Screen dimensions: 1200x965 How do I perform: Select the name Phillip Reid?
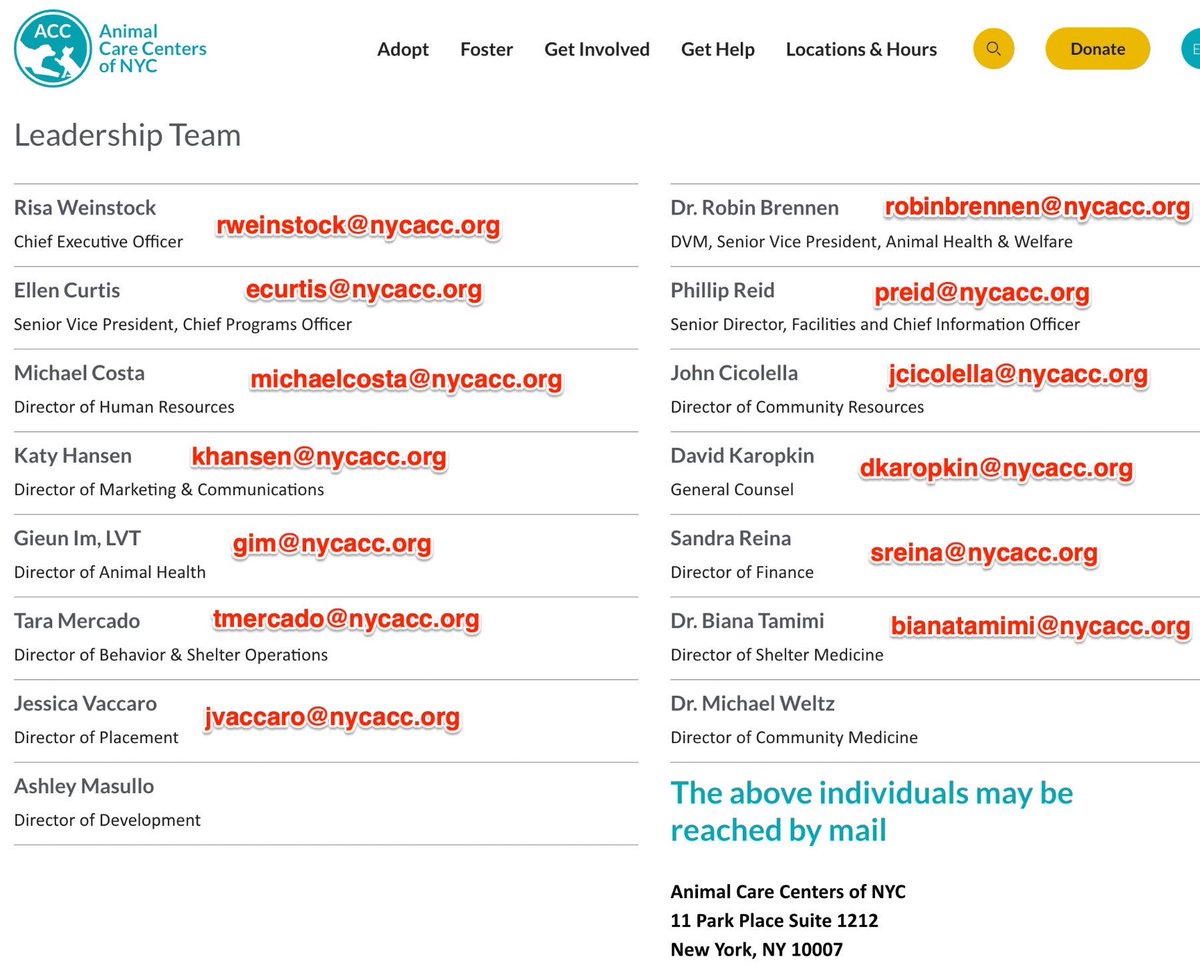723,290
